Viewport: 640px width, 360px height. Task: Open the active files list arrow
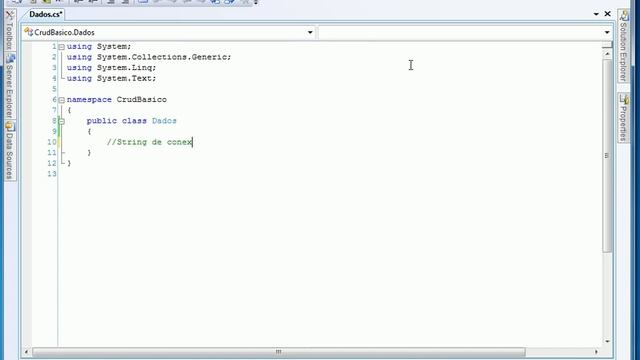click(x=596, y=14)
